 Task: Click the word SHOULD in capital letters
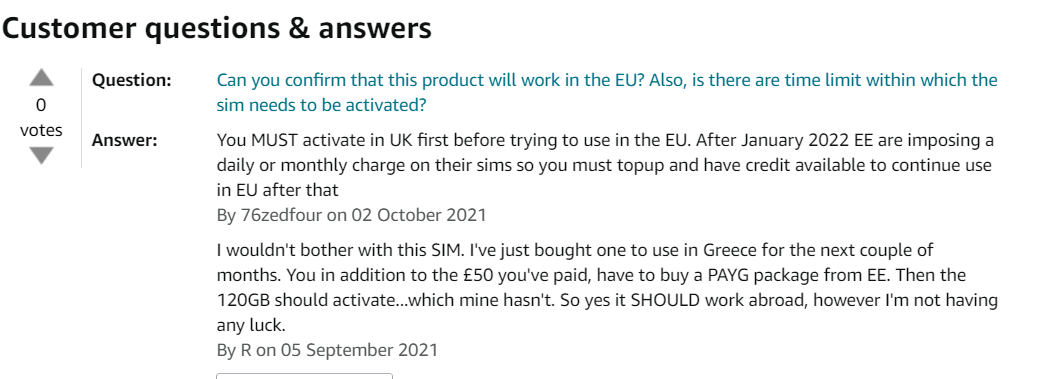(665, 300)
